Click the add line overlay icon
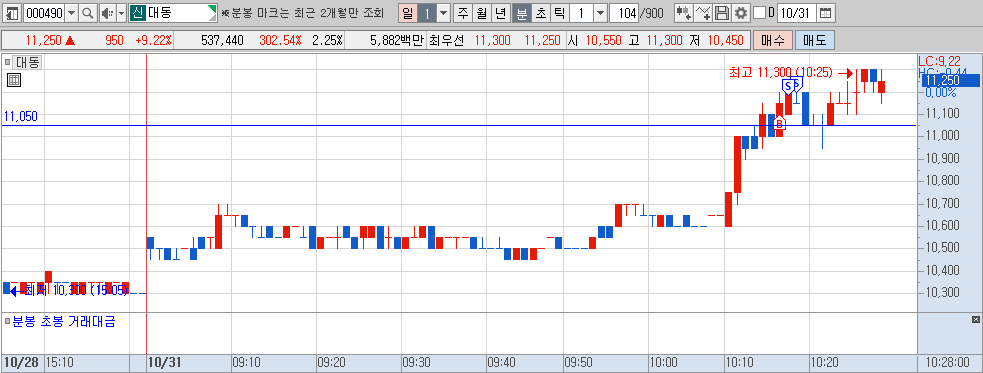 click(704, 13)
